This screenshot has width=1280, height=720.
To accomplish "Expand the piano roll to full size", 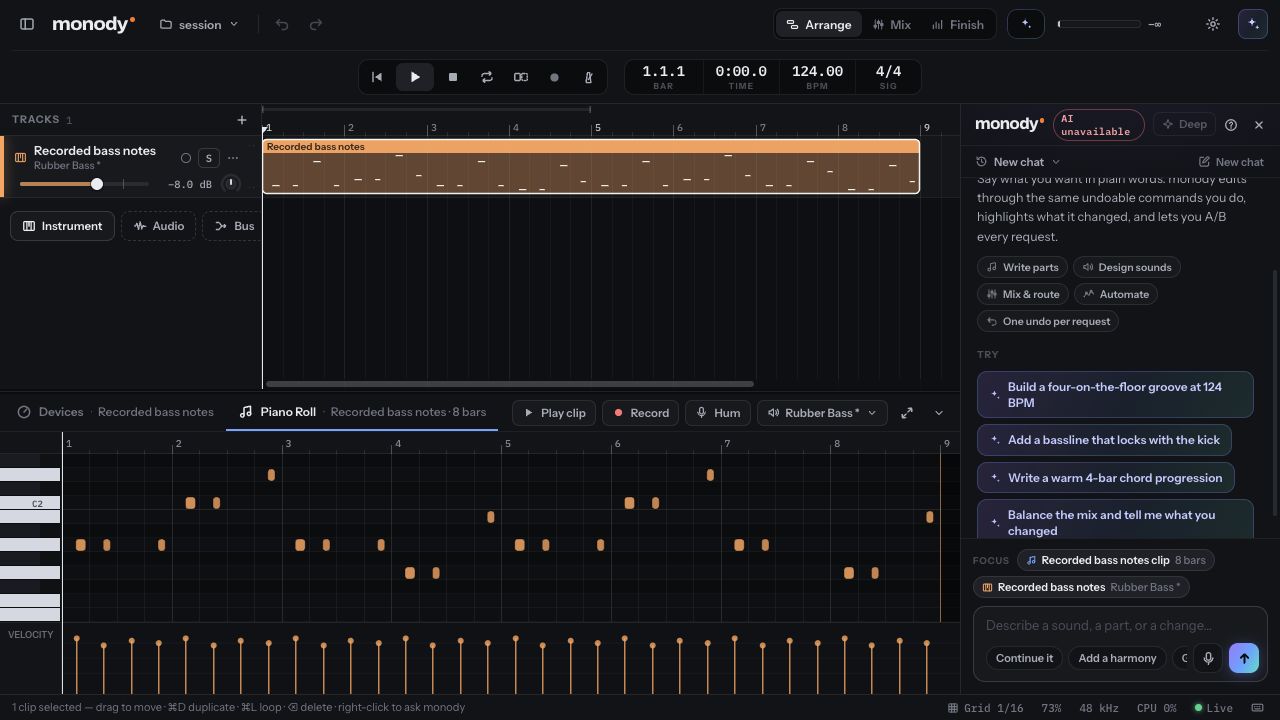I will coord(907,413).
